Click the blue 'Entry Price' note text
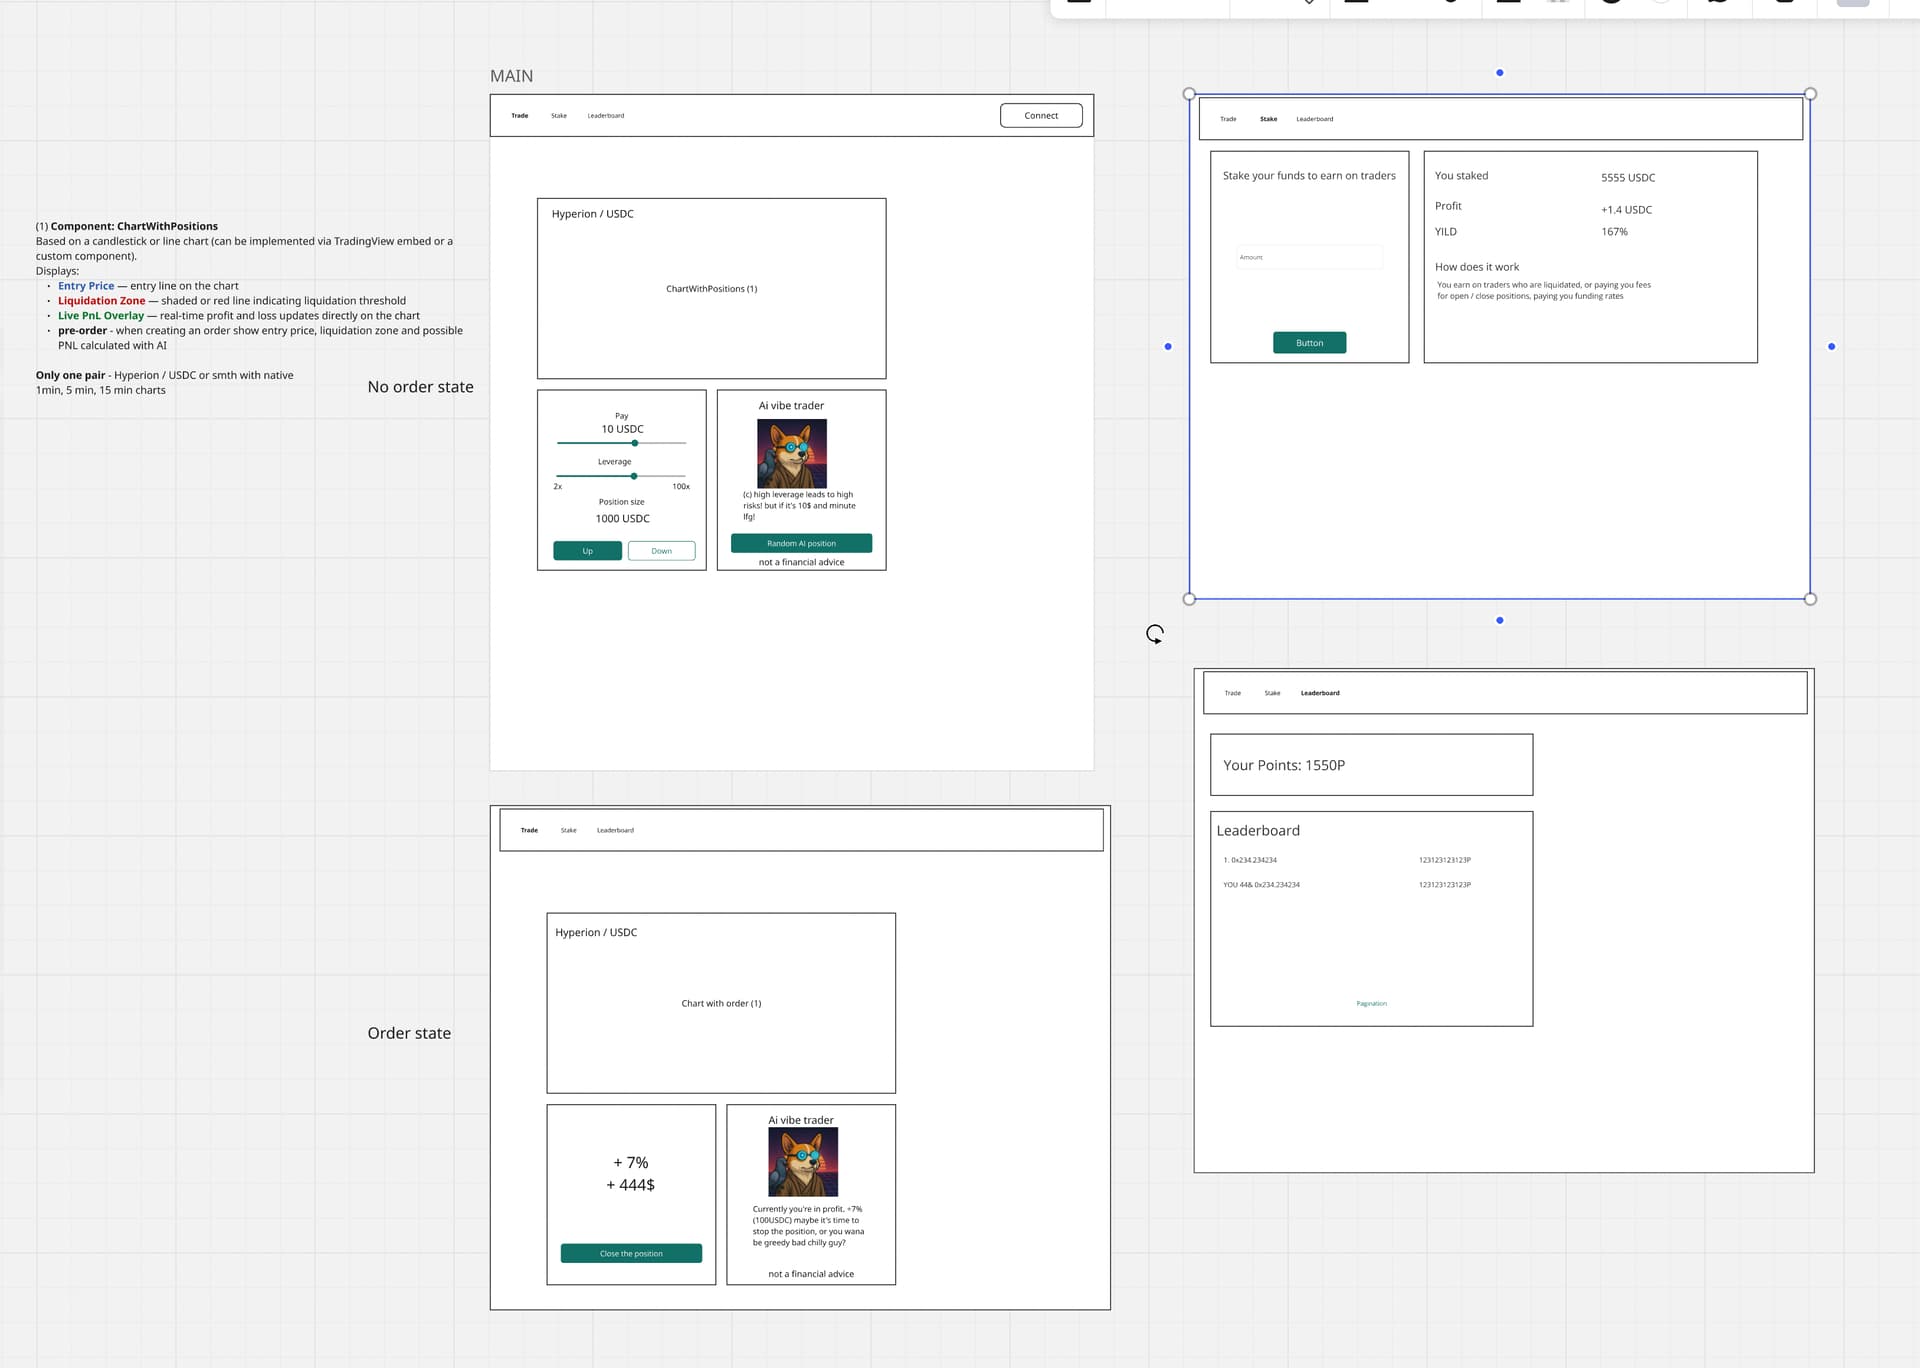The width and height of the screenshot is (1920, 1368). 86,286
